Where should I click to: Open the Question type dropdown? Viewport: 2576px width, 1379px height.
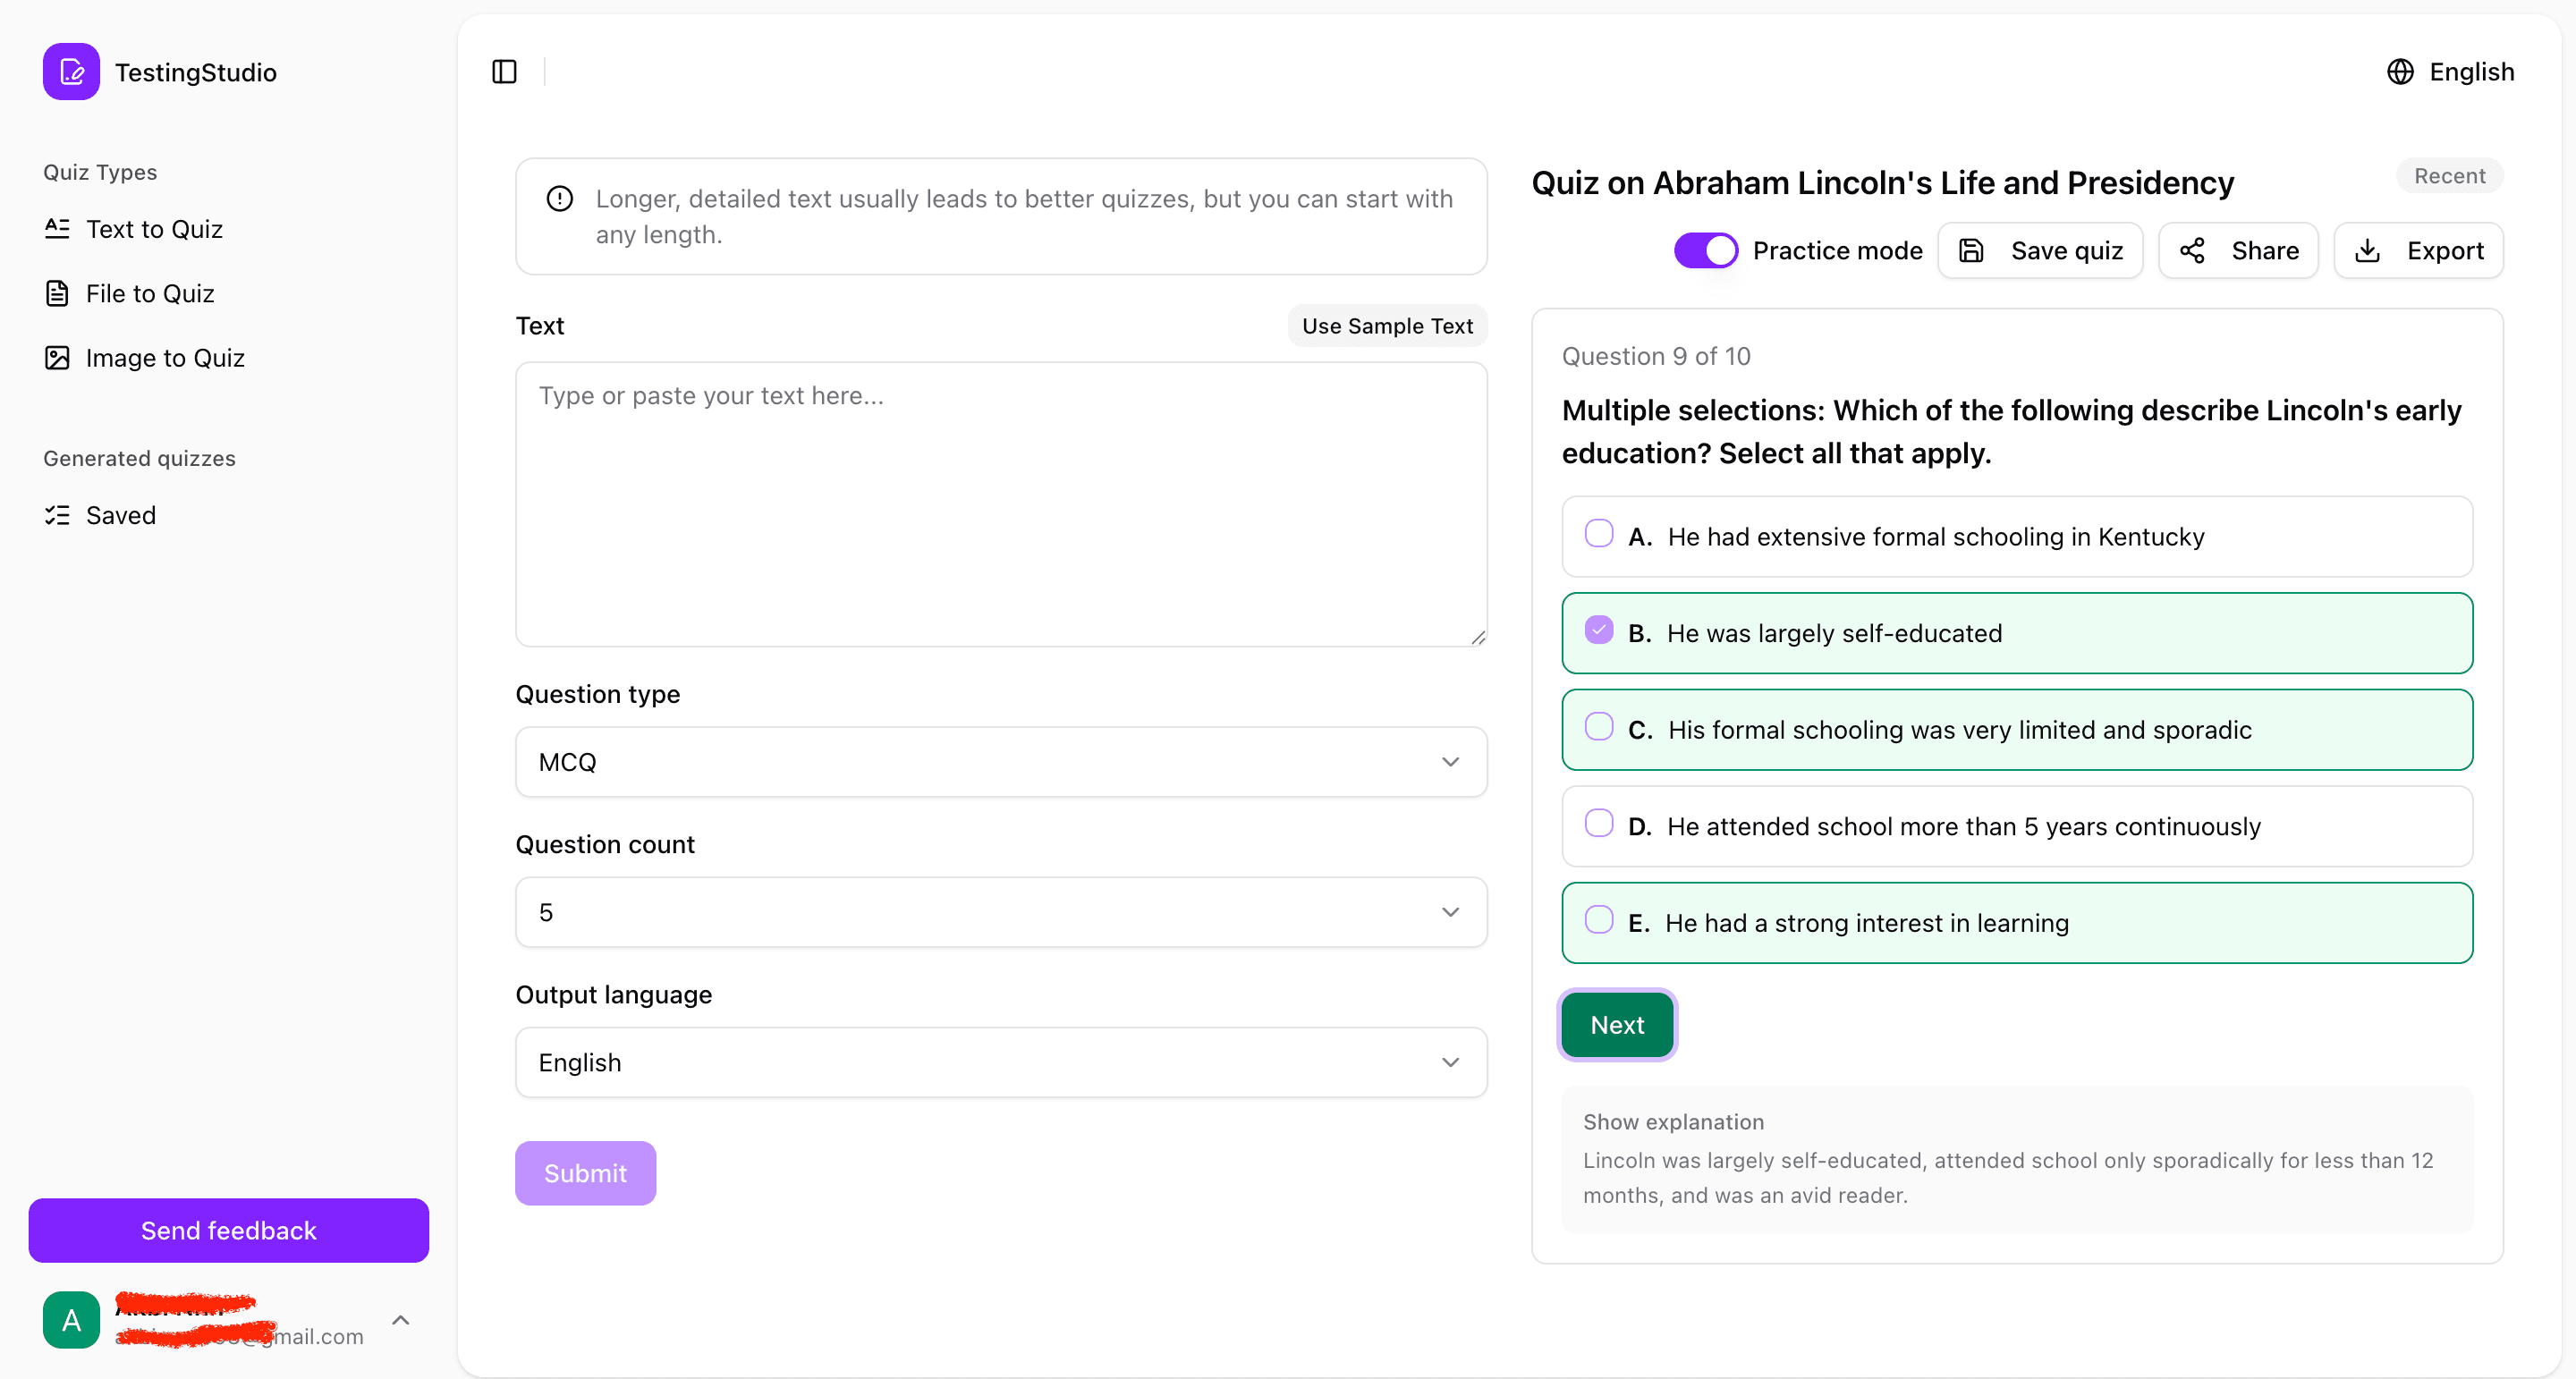(1000, 761)
